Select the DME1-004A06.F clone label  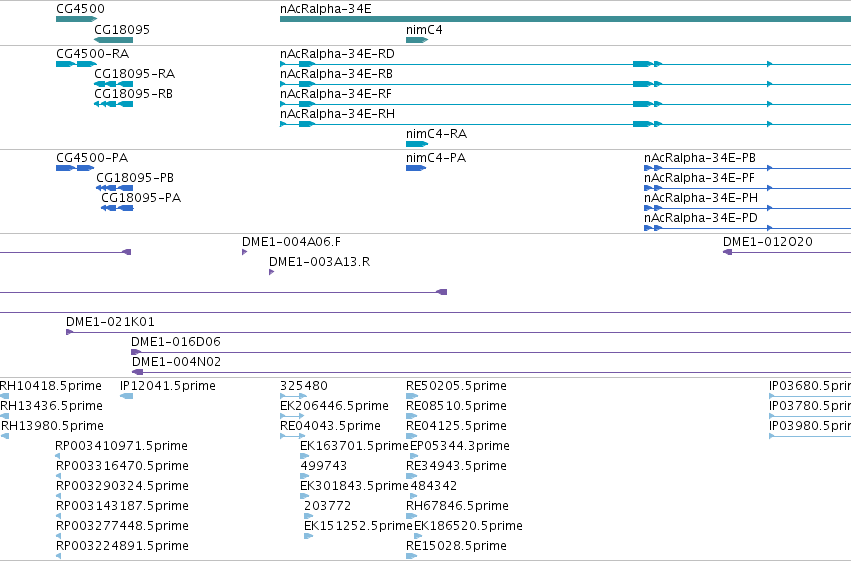coord(291,242)
